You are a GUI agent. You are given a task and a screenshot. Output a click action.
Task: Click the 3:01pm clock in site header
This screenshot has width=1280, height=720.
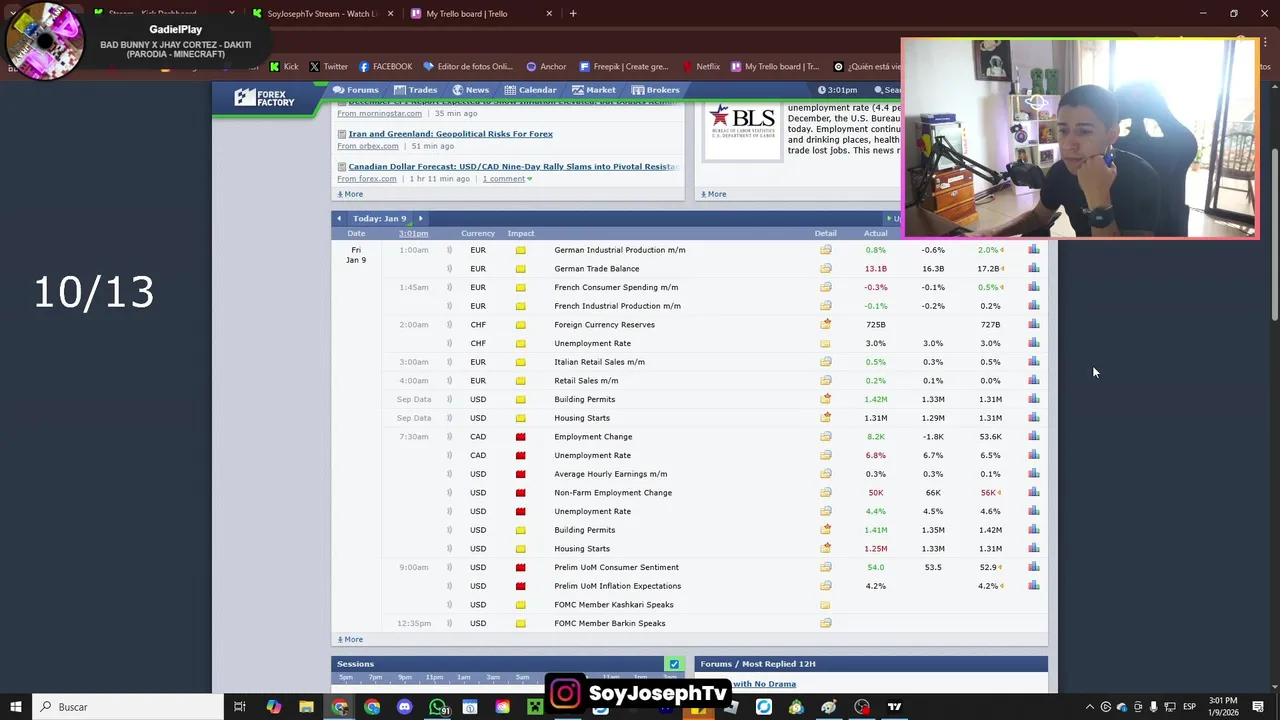(x=837, y=90)
